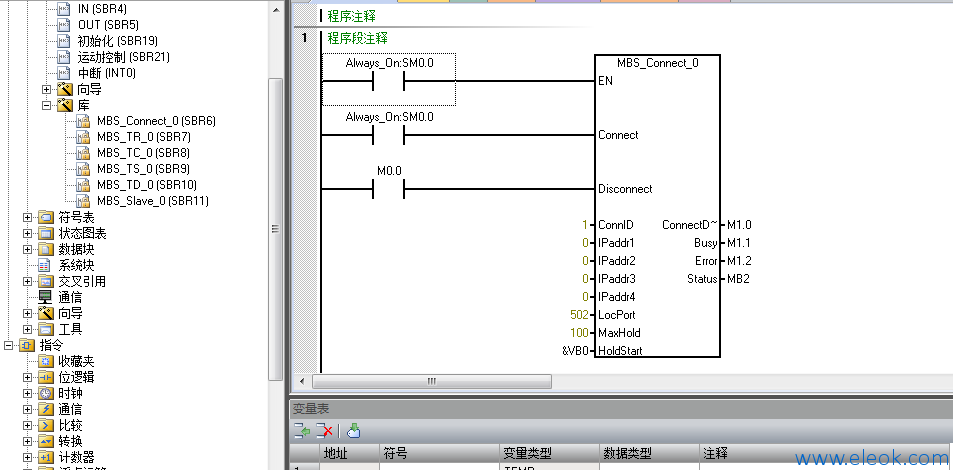The height and width of the screenshot is (470, 953).
Task: Select the 收藏夹 favorites folder icon
Action: coord(45,361)
